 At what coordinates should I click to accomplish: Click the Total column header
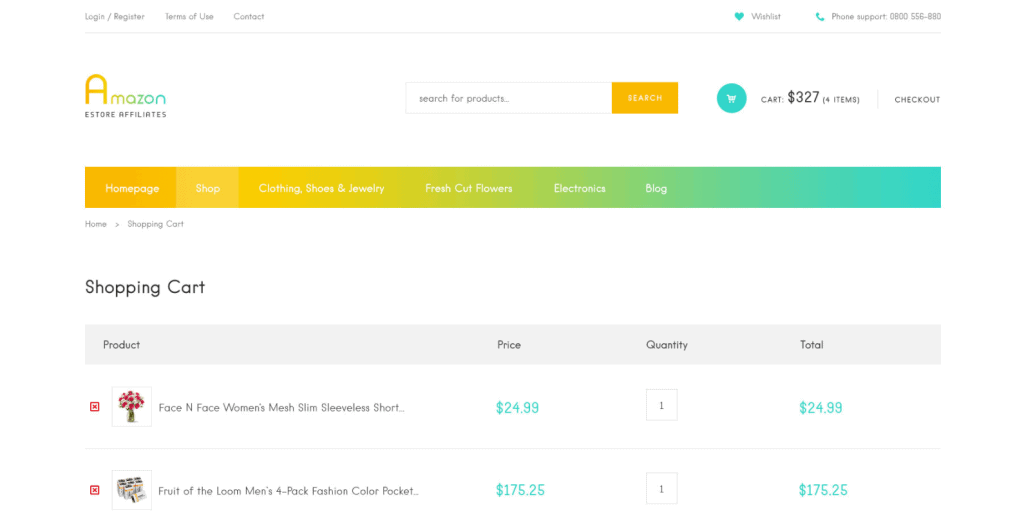(x=812, y=344)
